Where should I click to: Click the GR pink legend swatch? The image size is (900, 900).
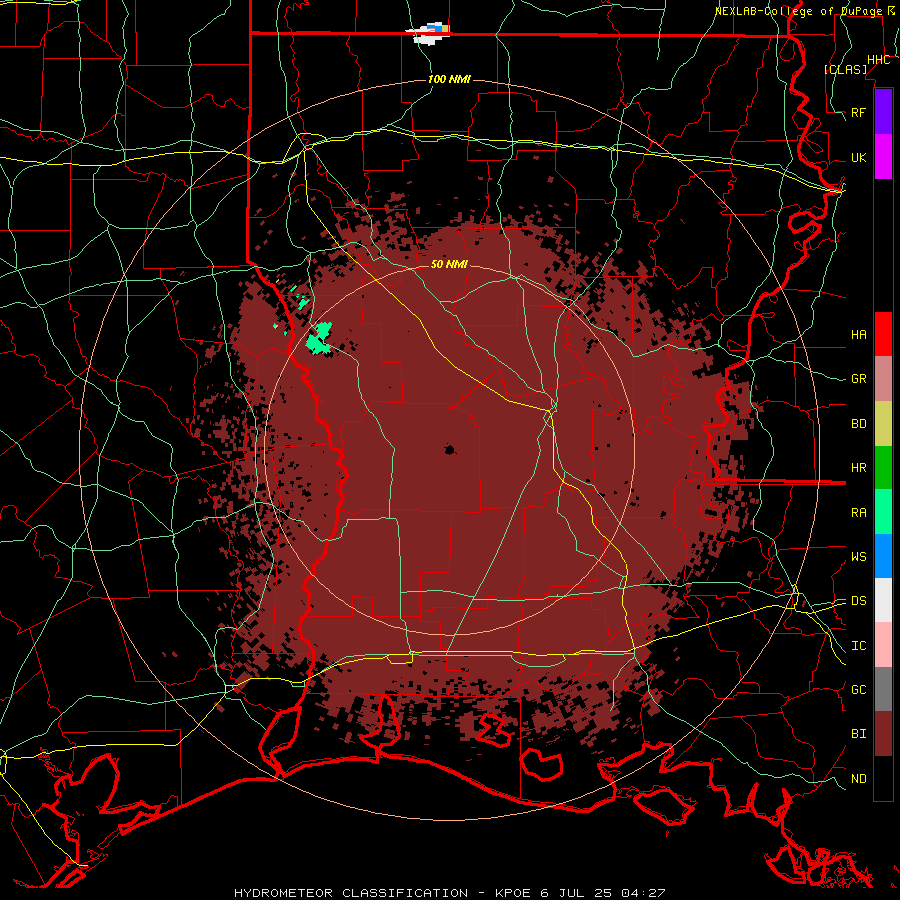(883, 378)
